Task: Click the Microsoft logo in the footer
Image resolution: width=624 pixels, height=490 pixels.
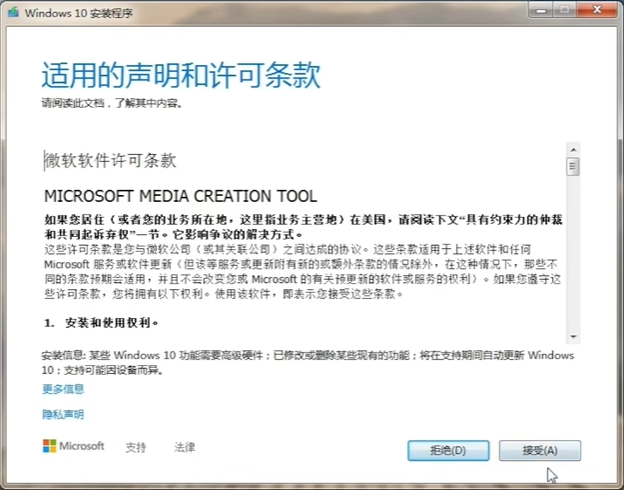Action: point(73,446)
